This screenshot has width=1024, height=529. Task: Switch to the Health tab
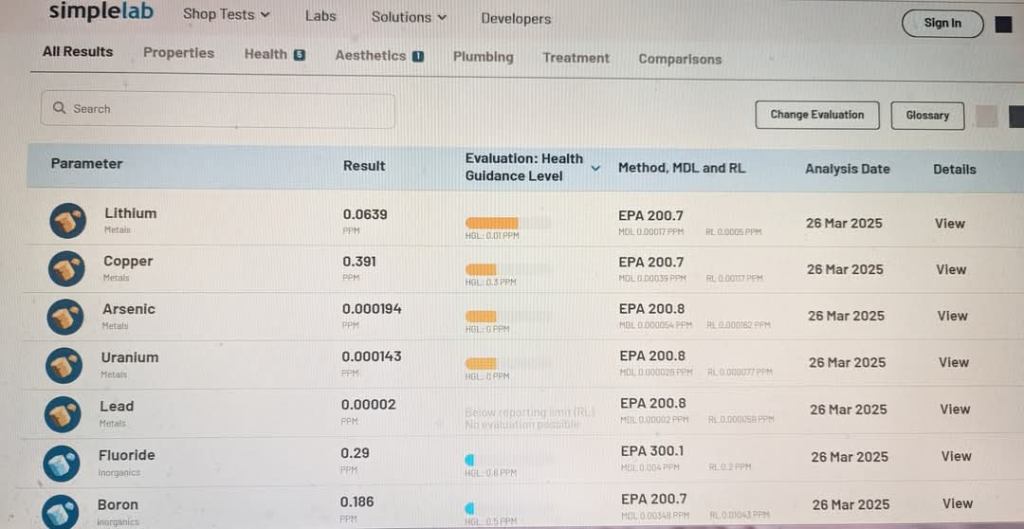point(274,54)
